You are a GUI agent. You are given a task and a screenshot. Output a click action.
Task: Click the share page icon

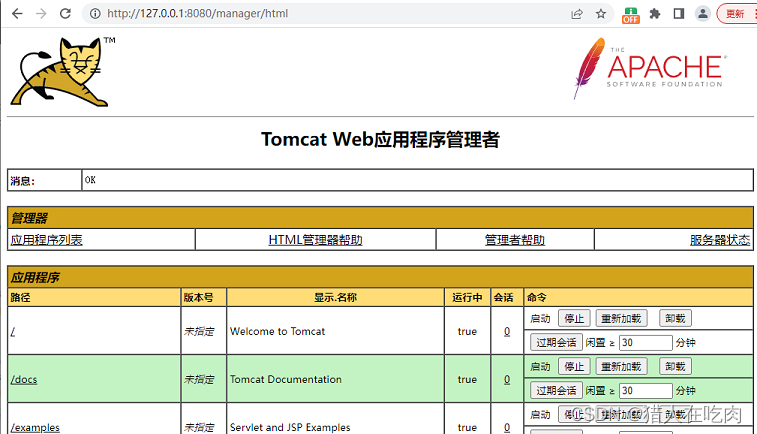point(576,14)
